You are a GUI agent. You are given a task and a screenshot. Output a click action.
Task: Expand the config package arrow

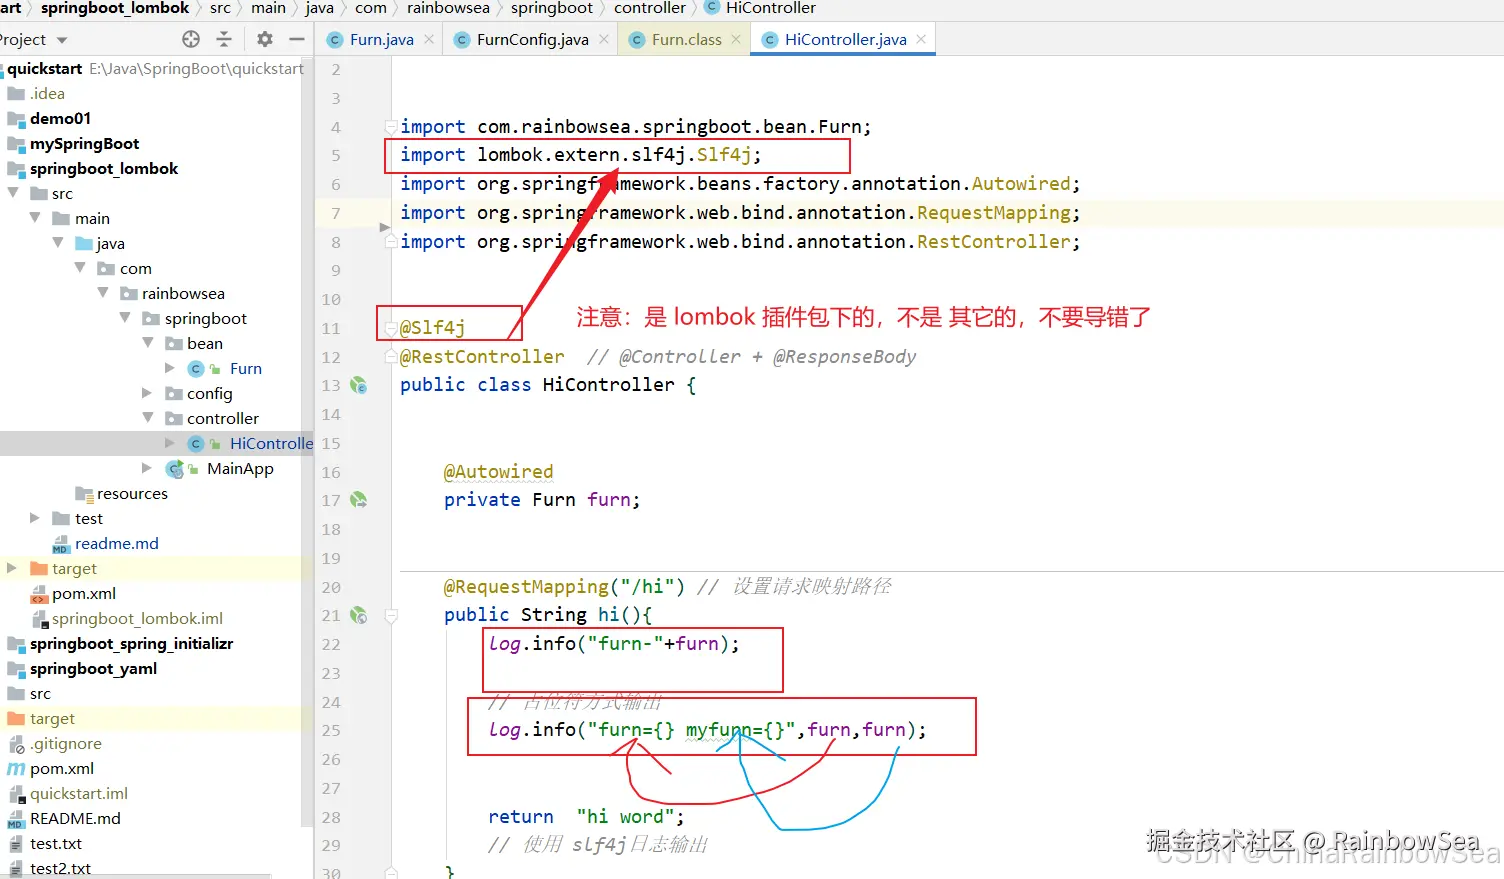click(148, 392)
